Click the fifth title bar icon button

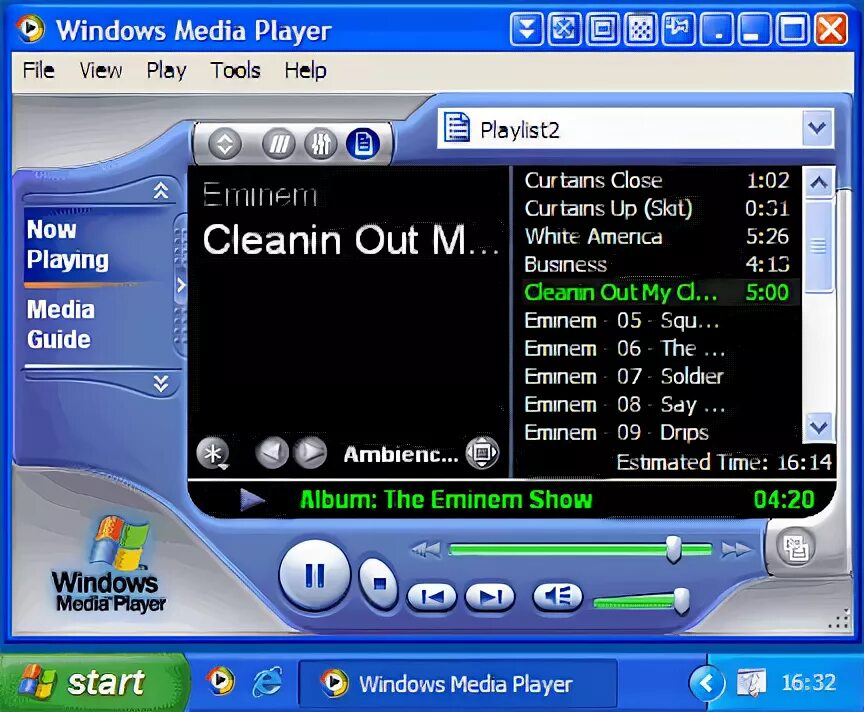point(678,29)
